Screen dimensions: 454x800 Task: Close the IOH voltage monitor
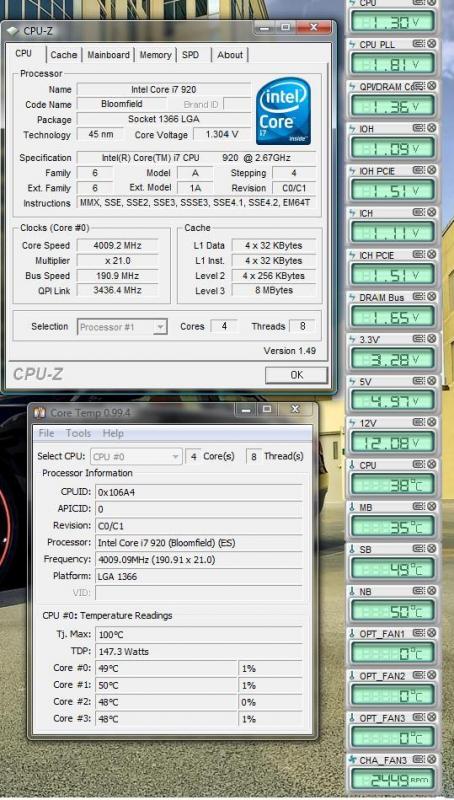[x=432, y=128]
